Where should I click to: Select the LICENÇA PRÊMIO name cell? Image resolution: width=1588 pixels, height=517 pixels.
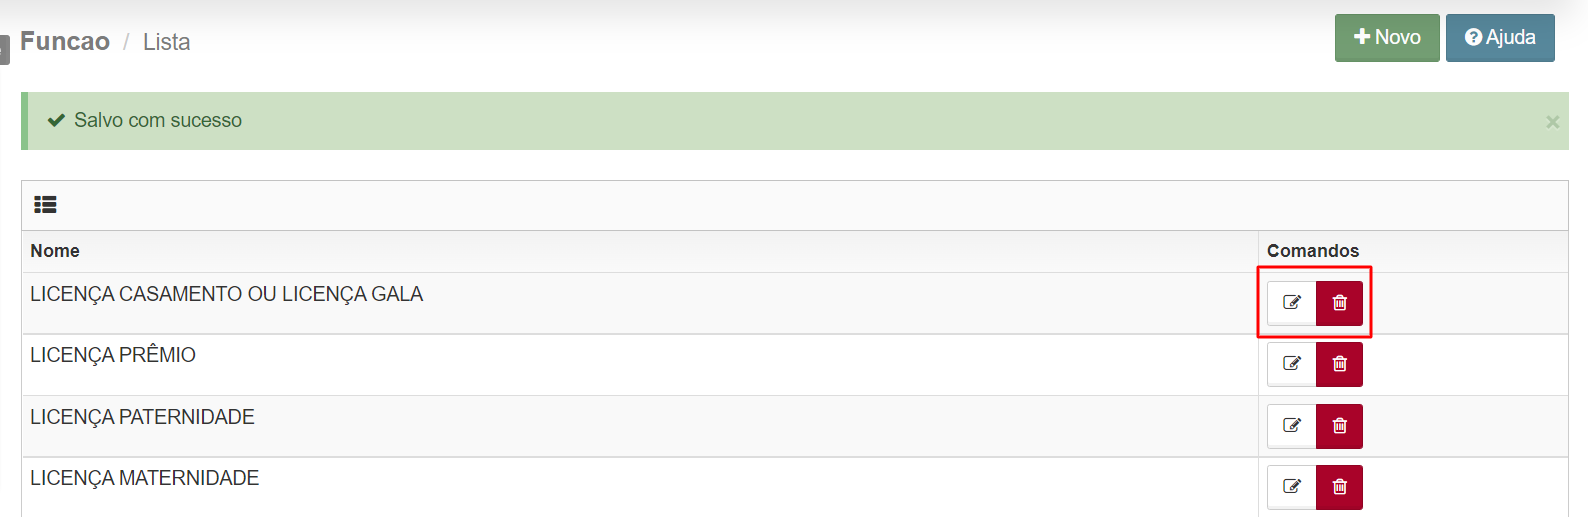point(640,365)
